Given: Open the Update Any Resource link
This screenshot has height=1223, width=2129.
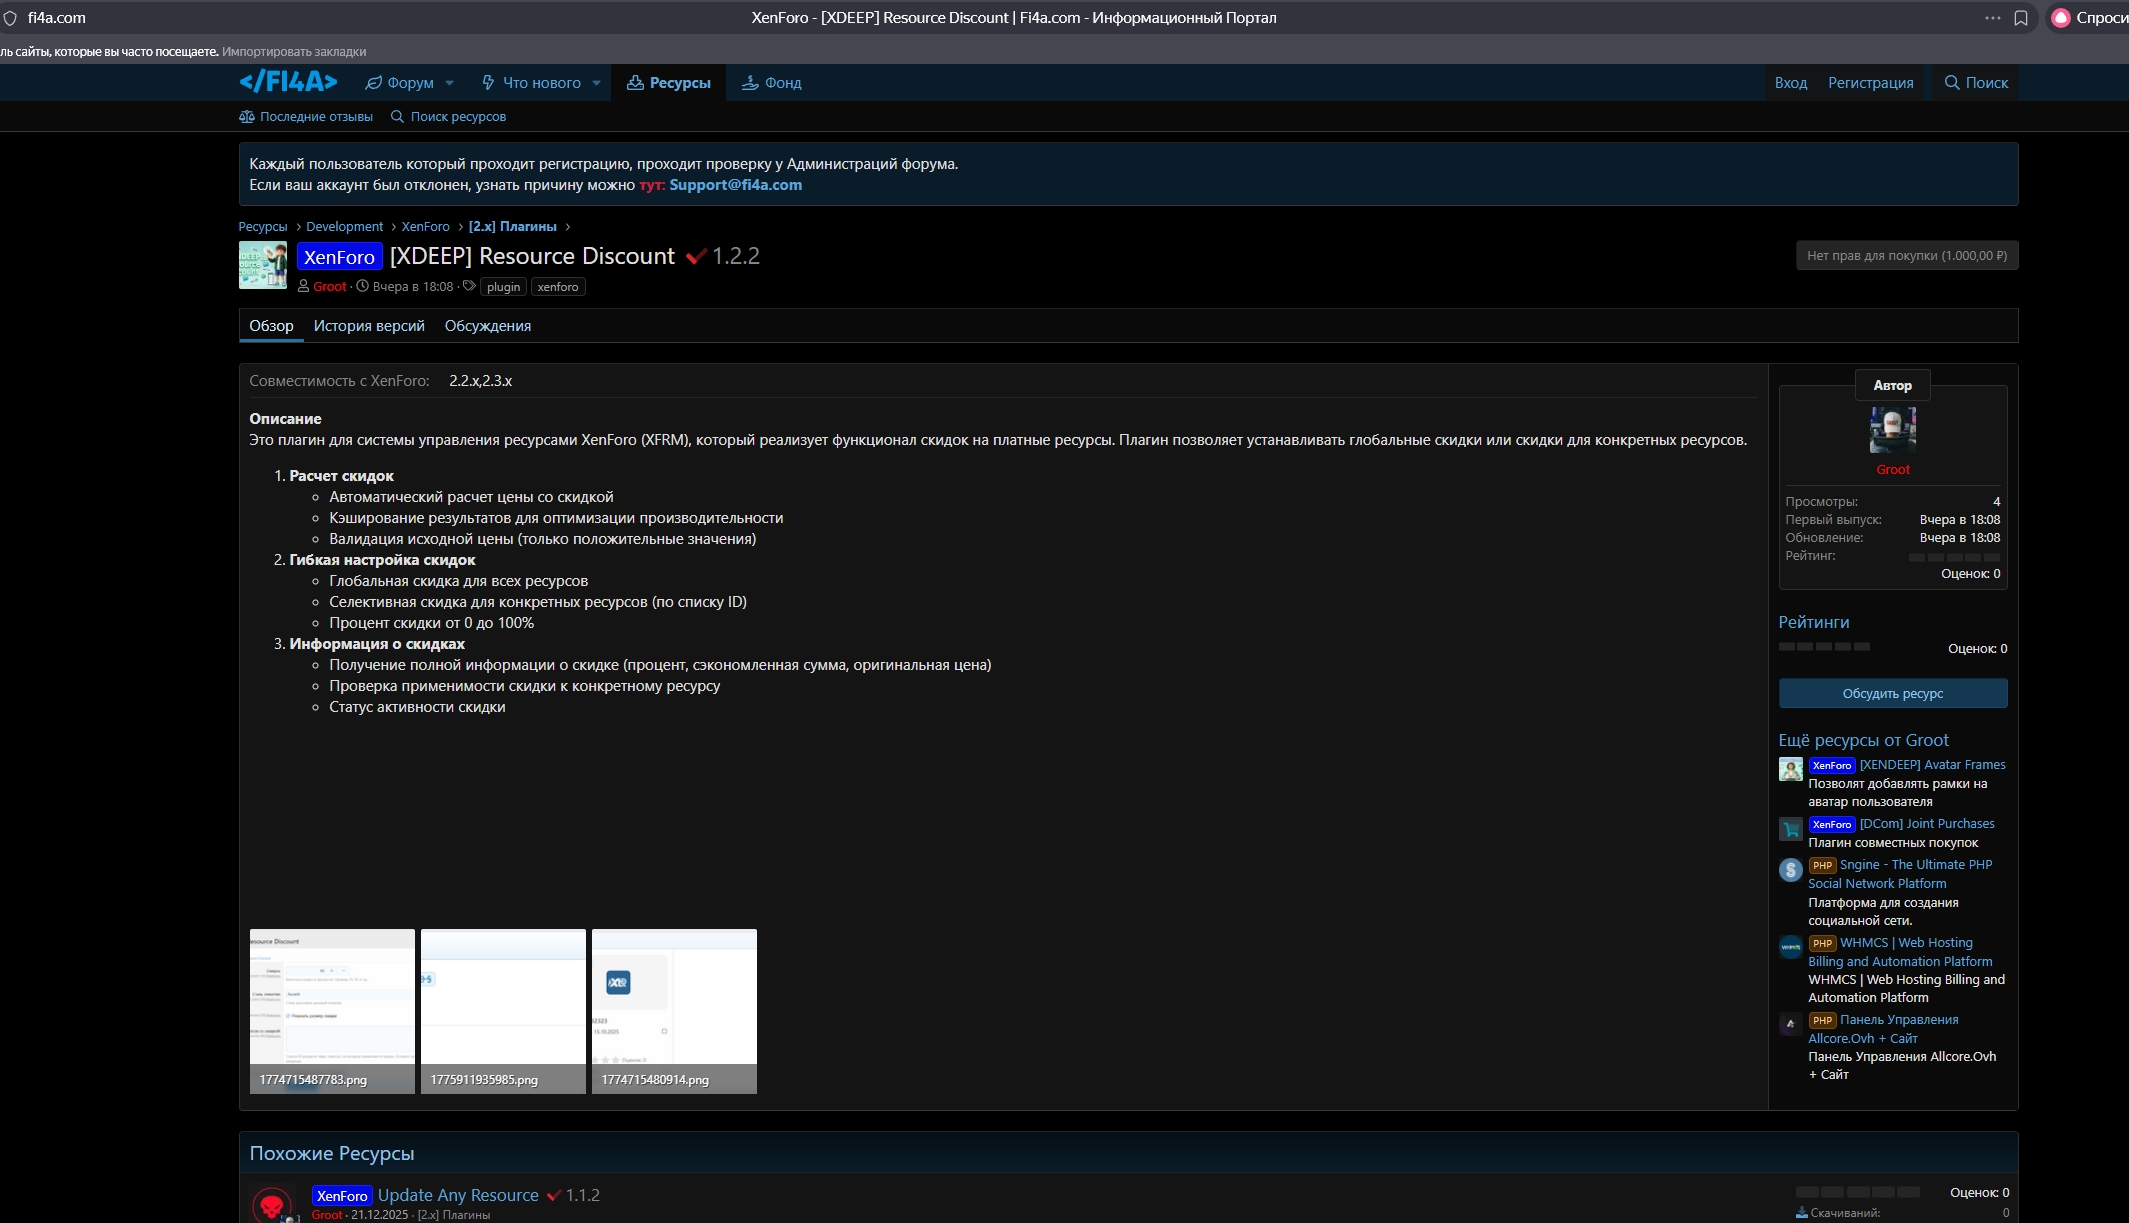Looking at the screenshot, I should (x=458, y=1195).
